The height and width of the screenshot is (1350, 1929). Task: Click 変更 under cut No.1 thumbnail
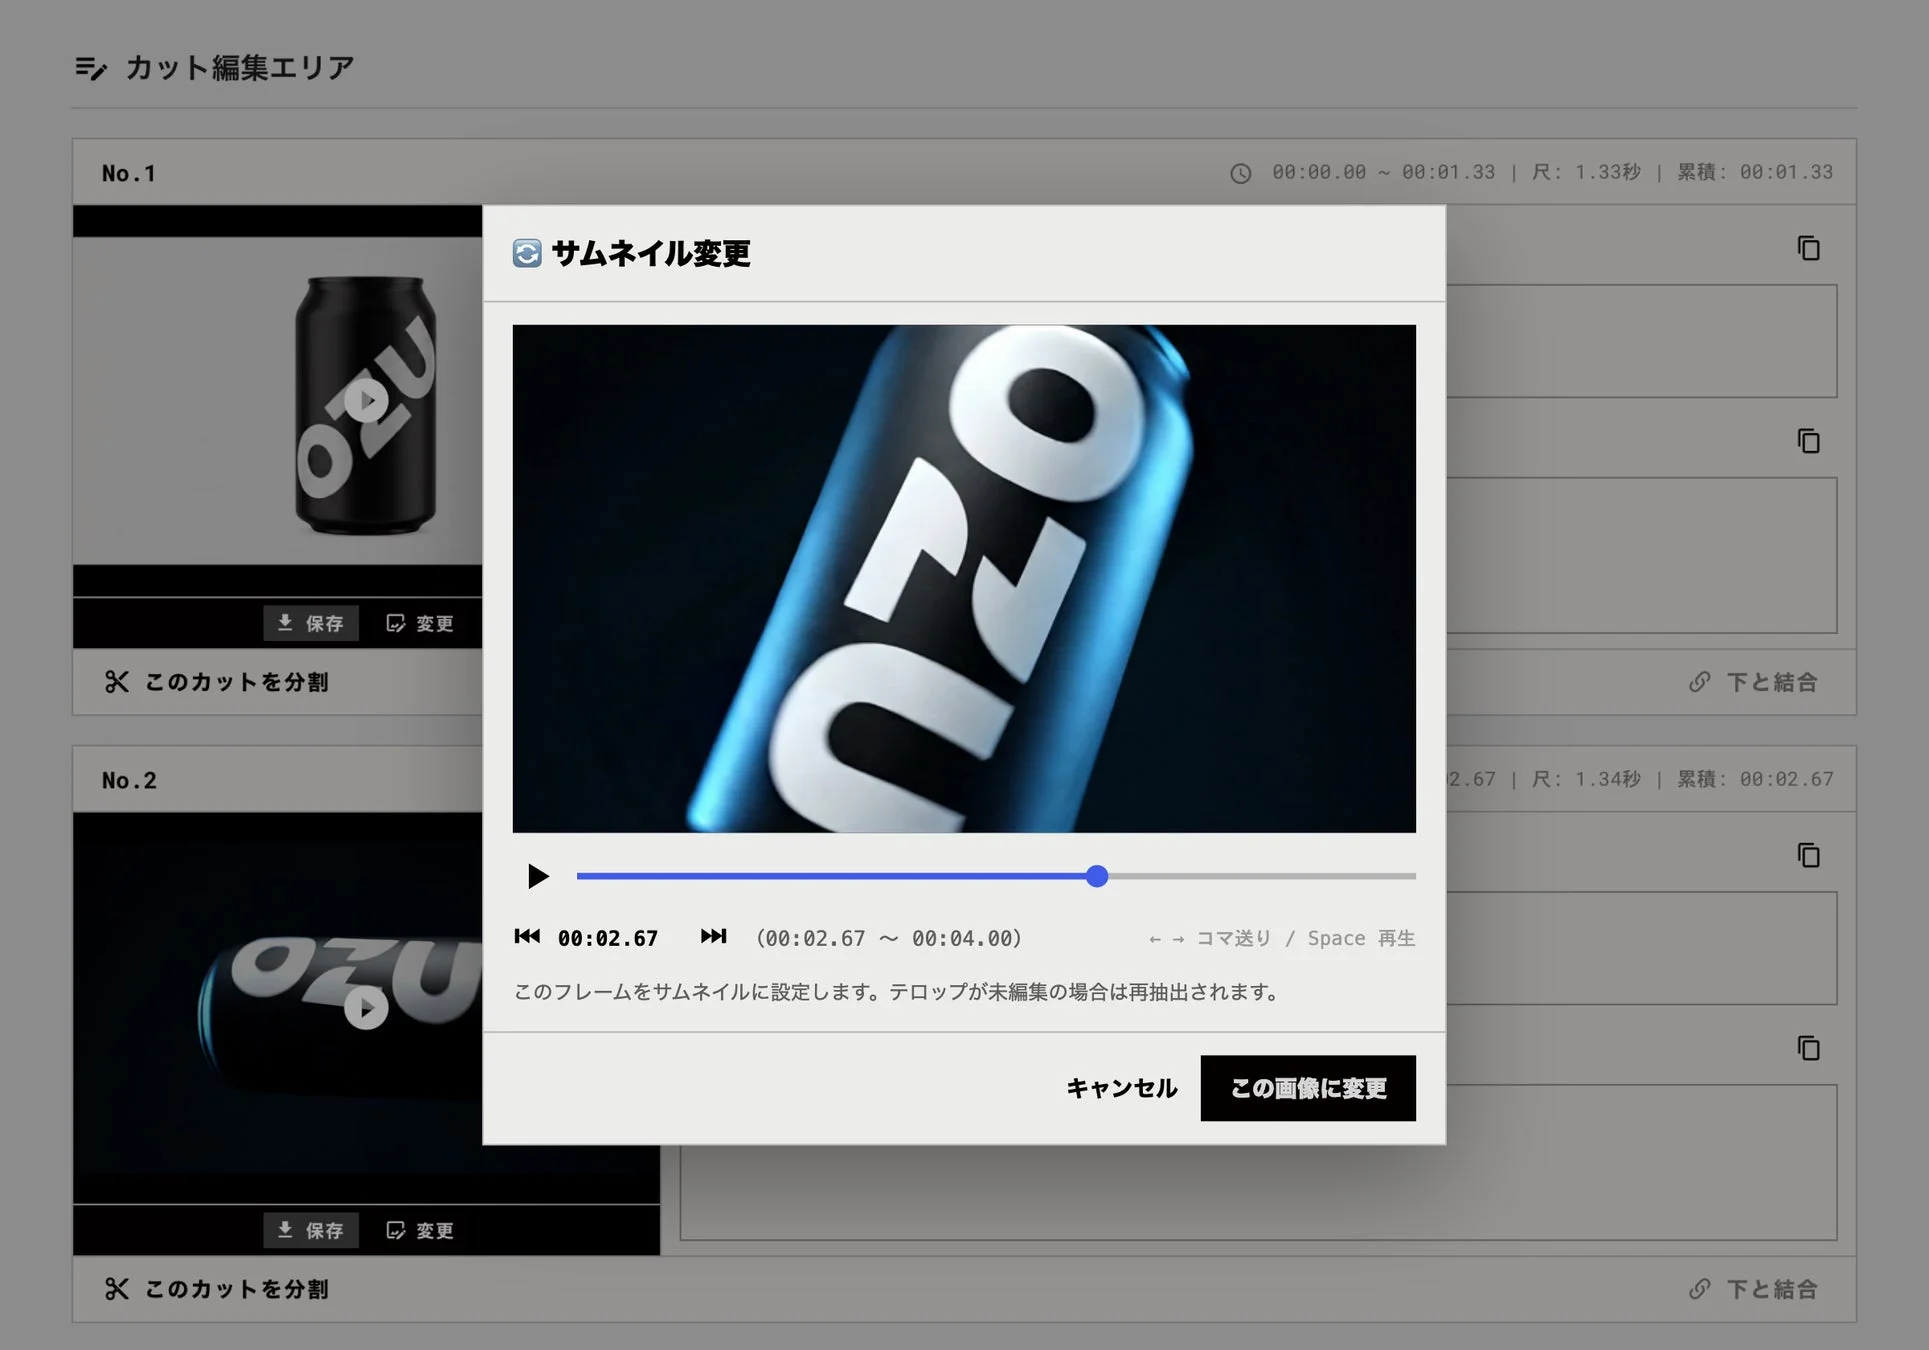[420, 623]
